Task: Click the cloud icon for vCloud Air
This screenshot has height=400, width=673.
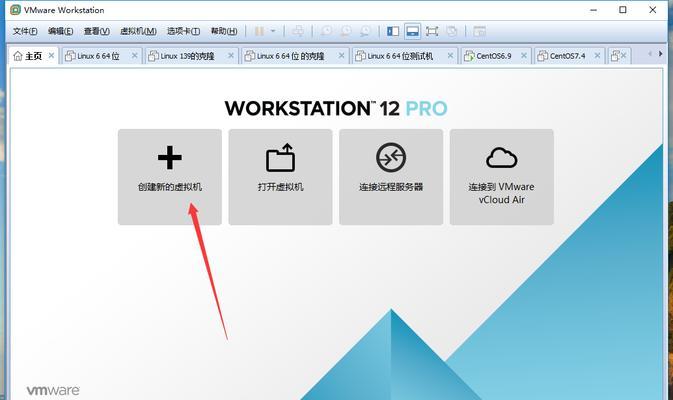Action: [501, 158]
